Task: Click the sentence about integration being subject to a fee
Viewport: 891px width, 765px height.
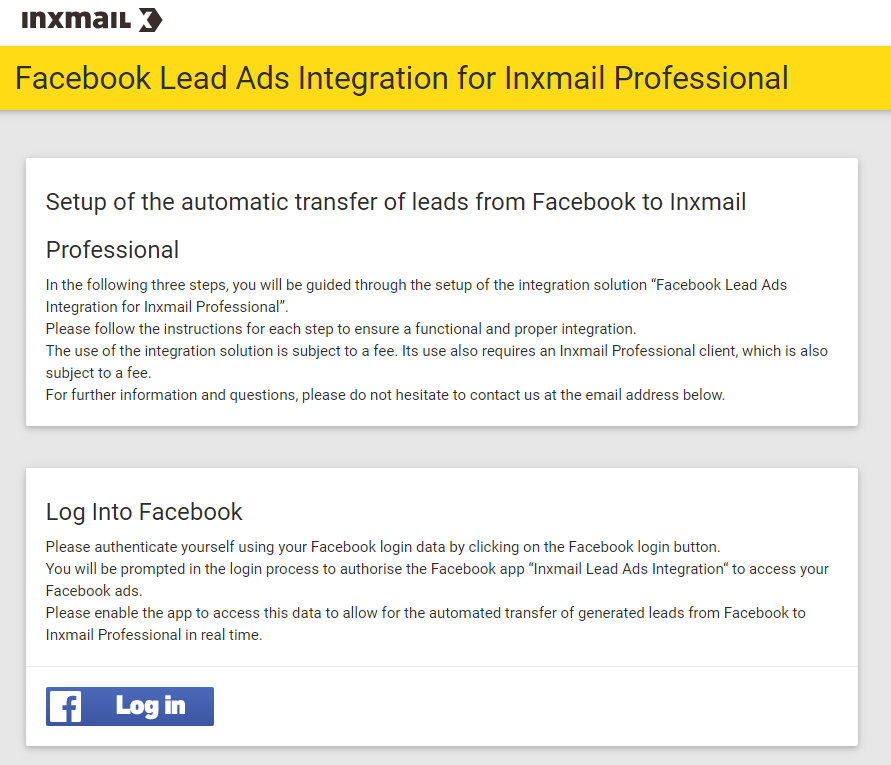Action: (436, 361)
